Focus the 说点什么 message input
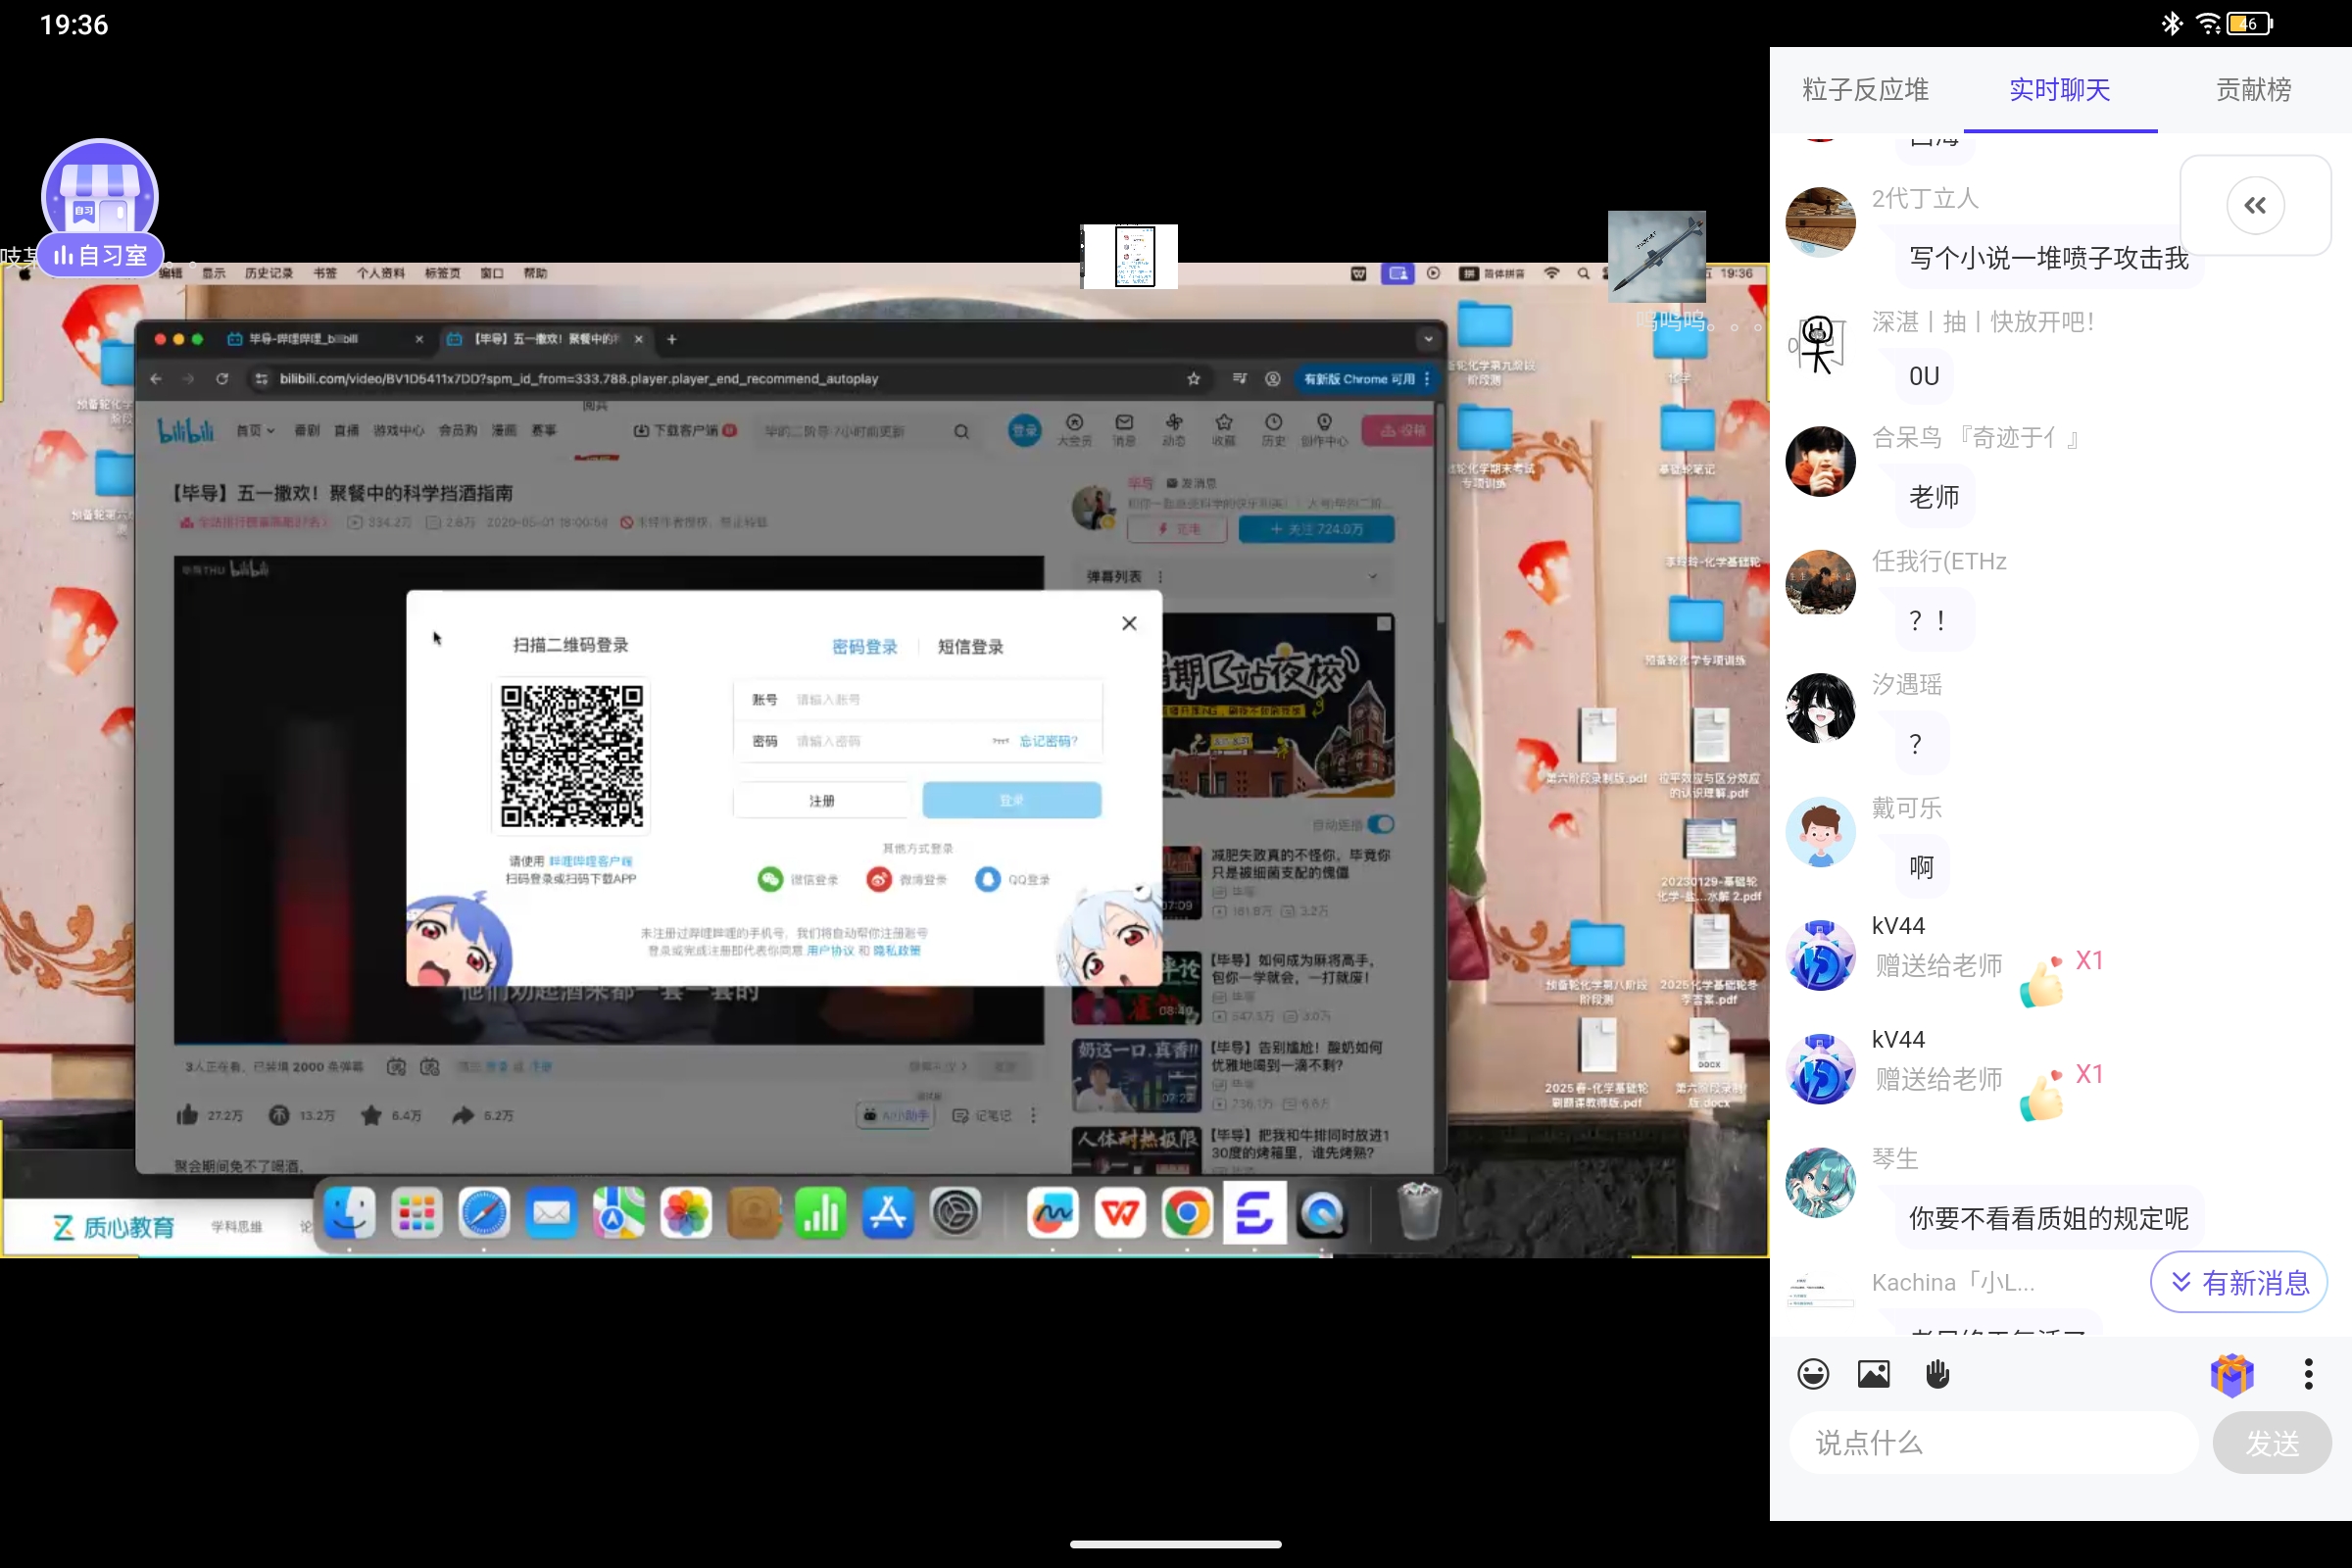Viewport: 2352px width, 1568px height. (x=1994, y=1442)
